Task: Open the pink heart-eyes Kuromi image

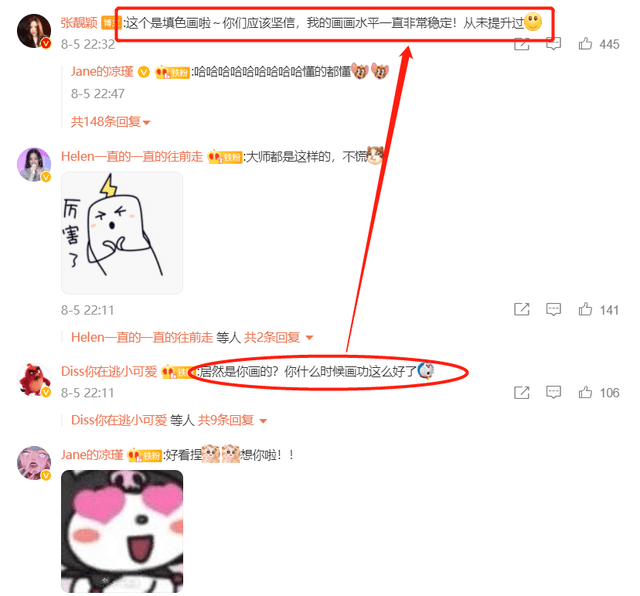Action: (122, 531)
